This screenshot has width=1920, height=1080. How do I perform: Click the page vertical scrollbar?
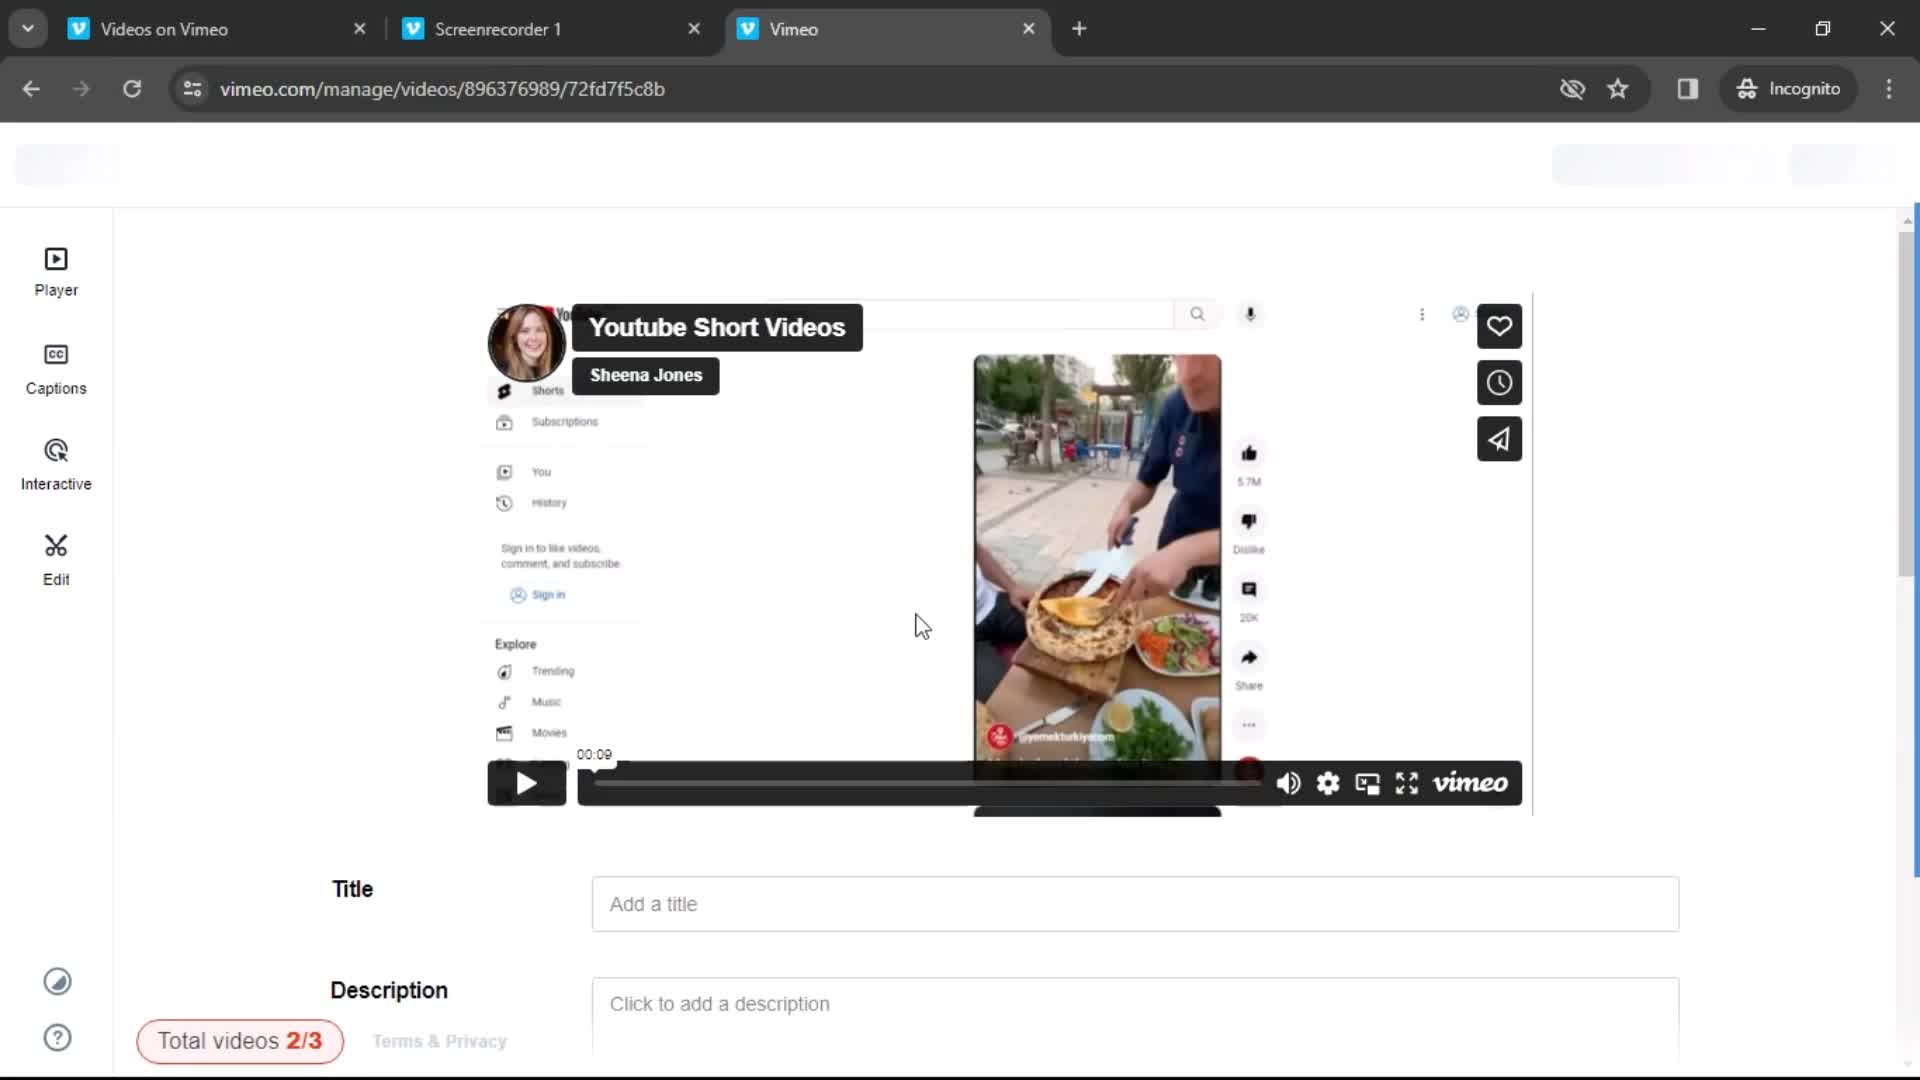1908,404
